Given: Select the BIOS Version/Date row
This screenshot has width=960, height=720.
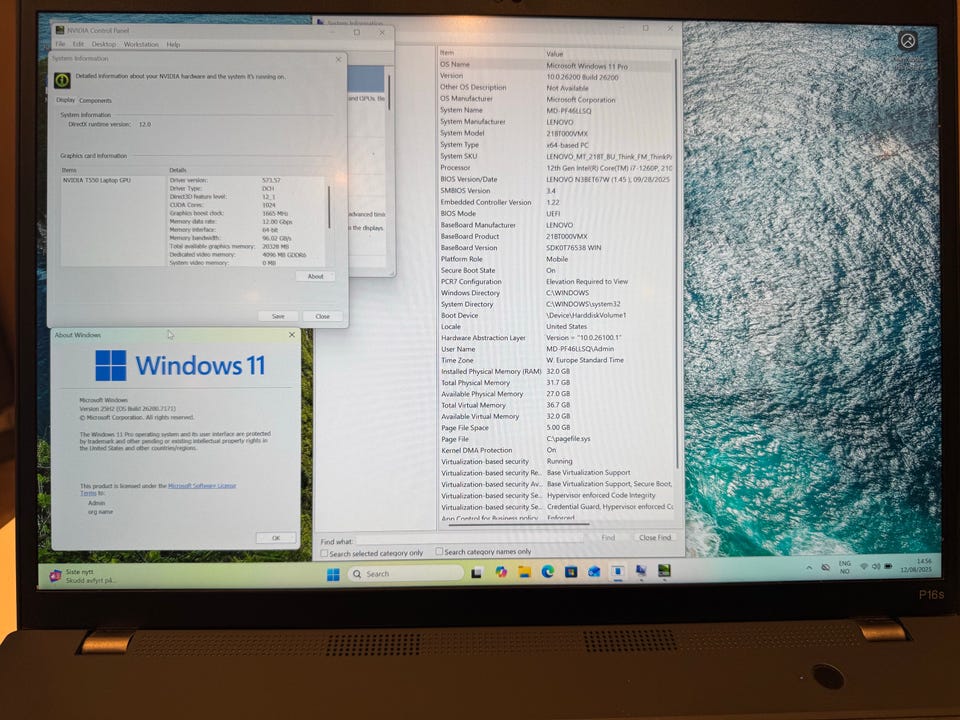Looking at the screenshot, I should [x=556, y=179].
